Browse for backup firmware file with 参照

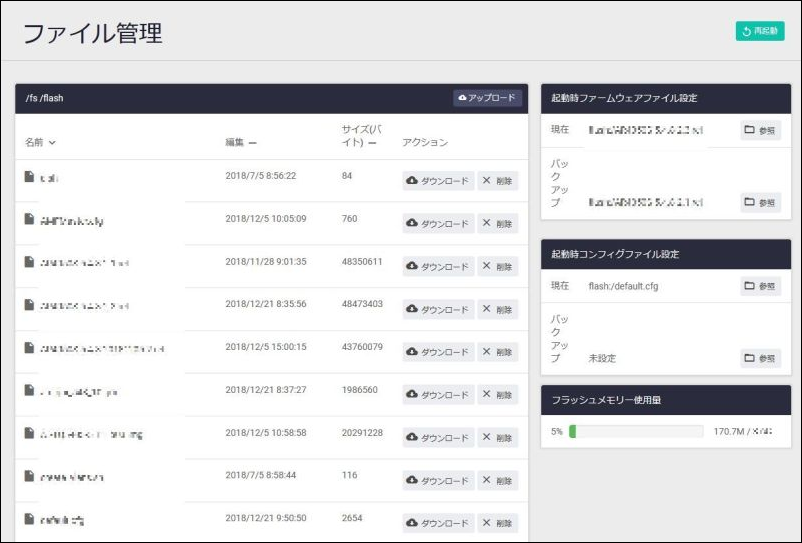pyautogui.click(x=760, y=202)
